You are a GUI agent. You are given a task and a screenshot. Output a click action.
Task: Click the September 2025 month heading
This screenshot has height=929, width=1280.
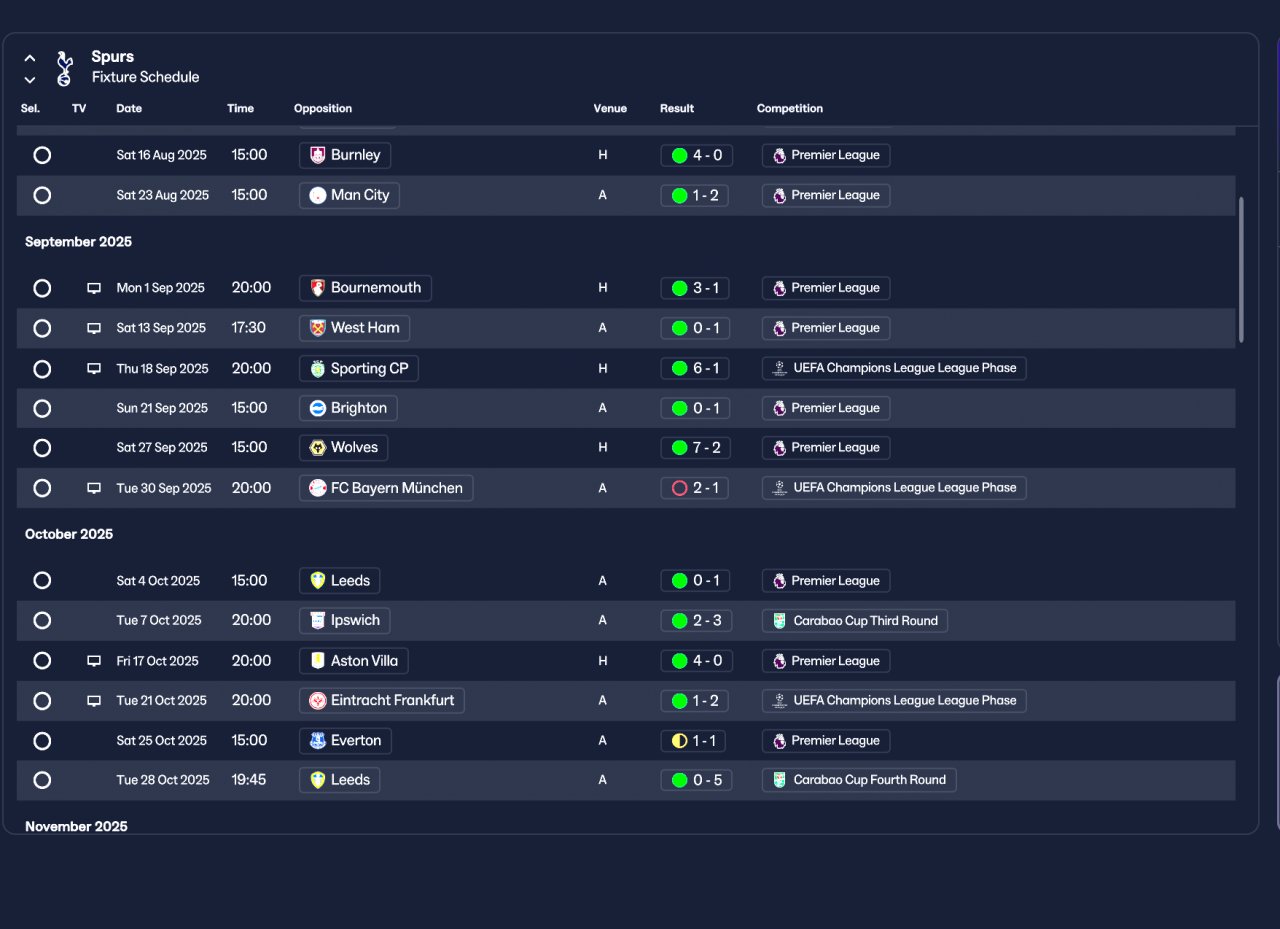tap(78, 242)
